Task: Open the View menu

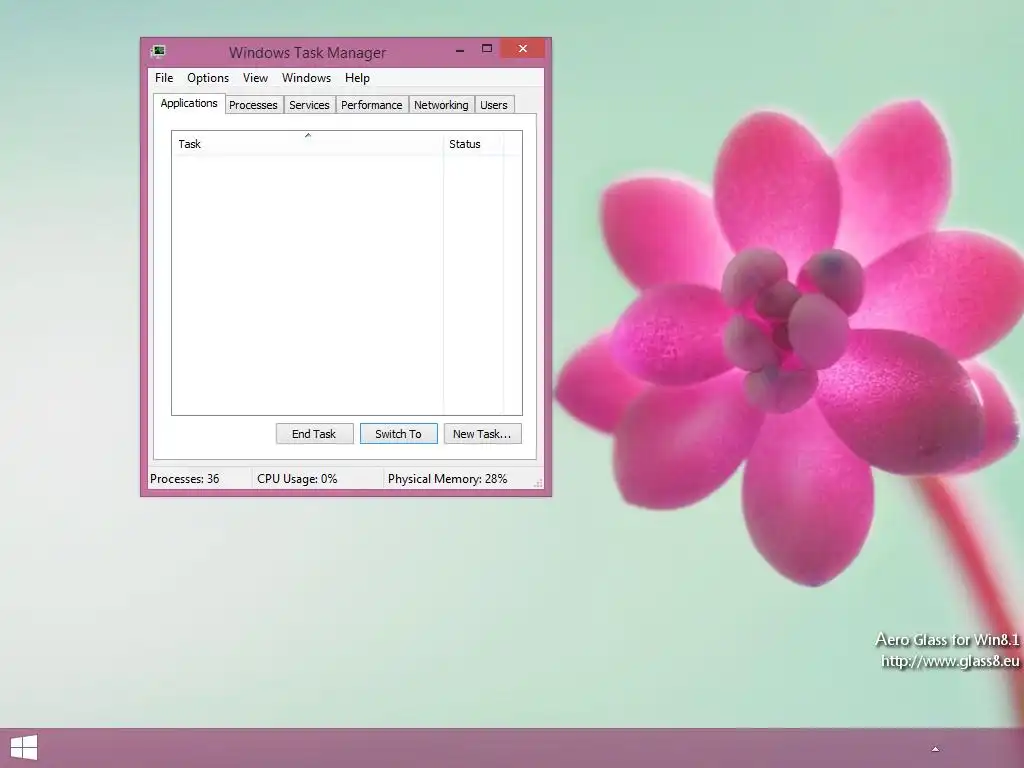Action: (x=255, y=78)
